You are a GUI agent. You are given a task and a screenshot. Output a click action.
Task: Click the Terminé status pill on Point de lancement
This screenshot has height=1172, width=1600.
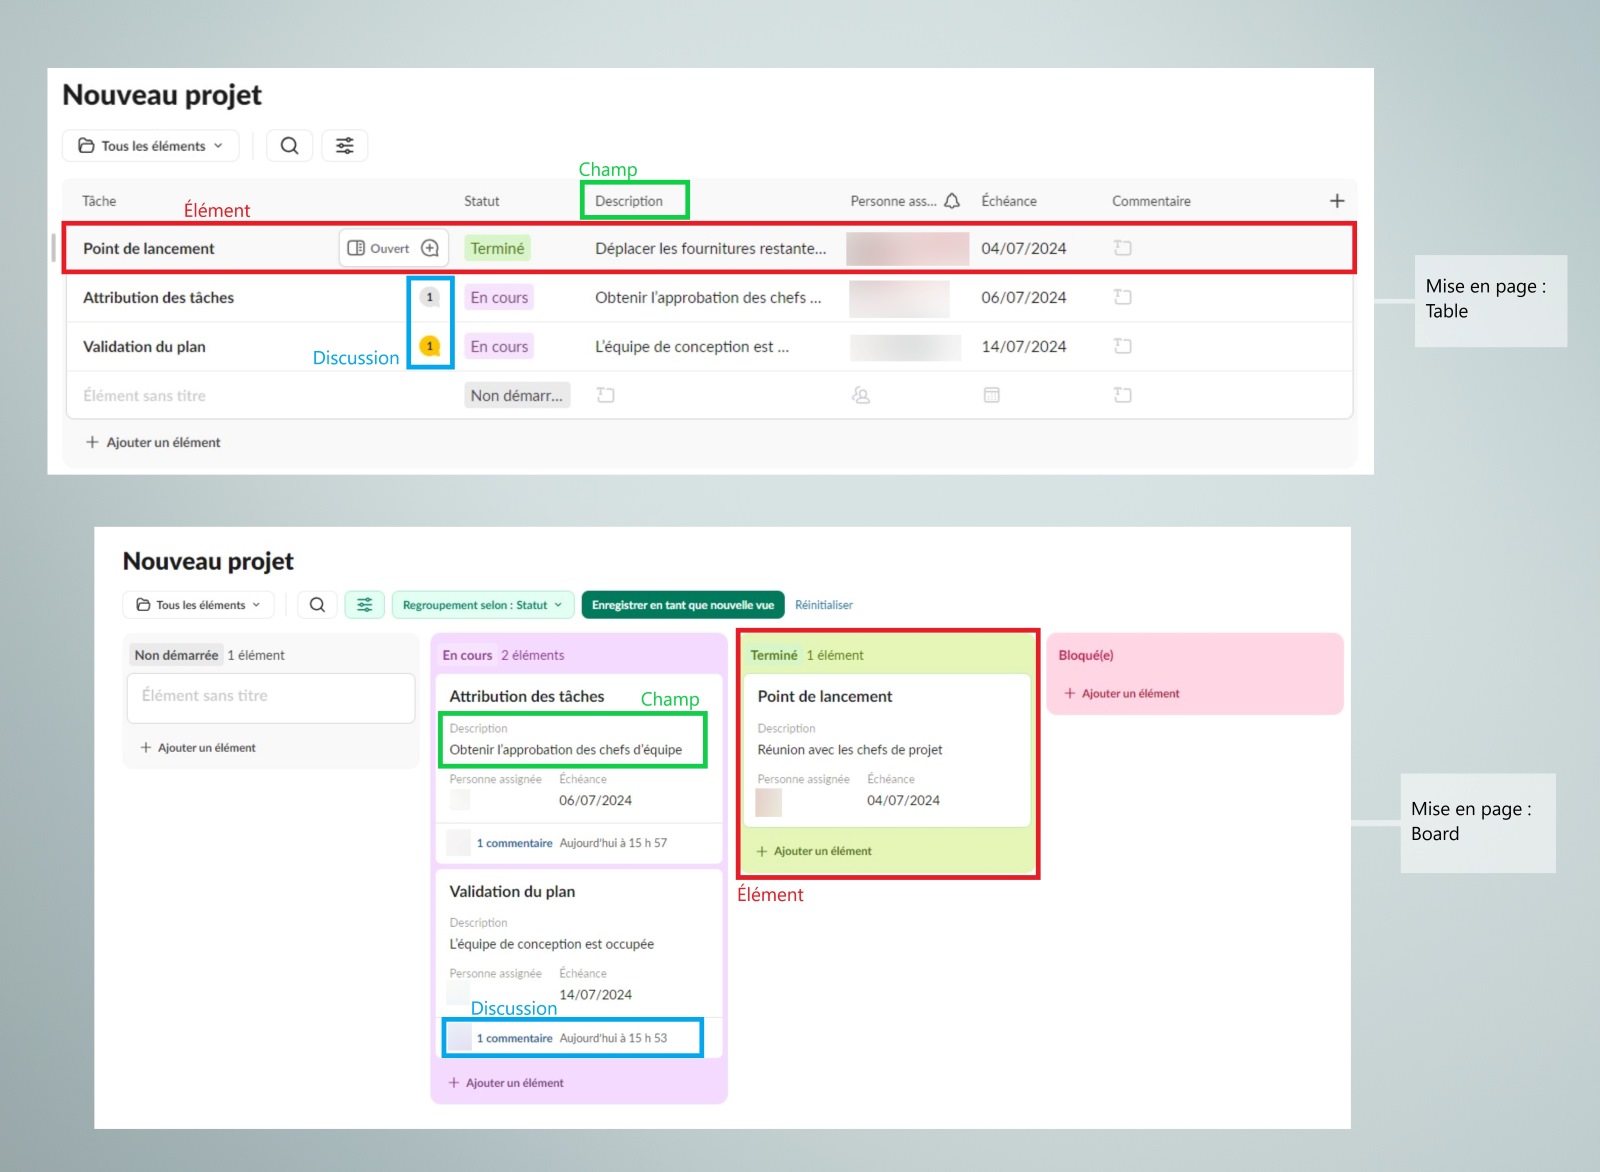[497, 248]
